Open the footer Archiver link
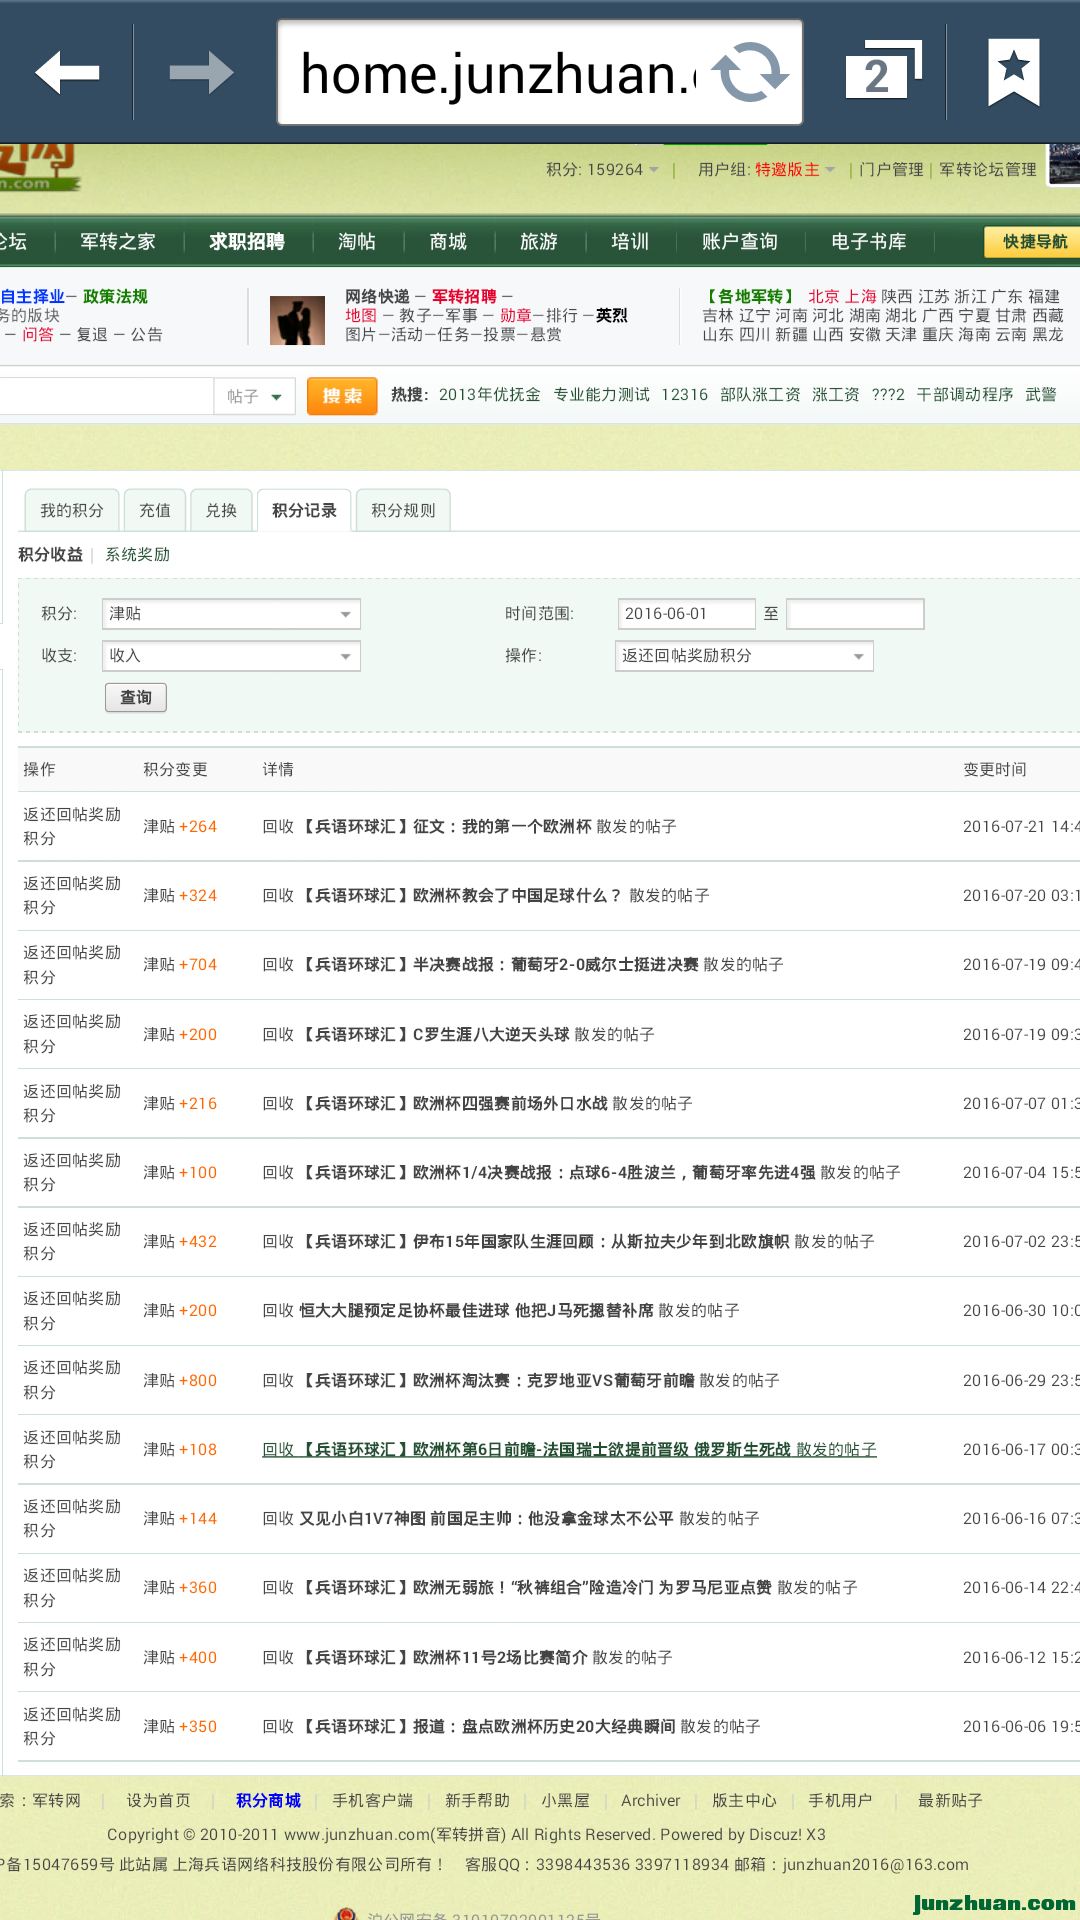1080x1920 pixels. (650, 1801)
